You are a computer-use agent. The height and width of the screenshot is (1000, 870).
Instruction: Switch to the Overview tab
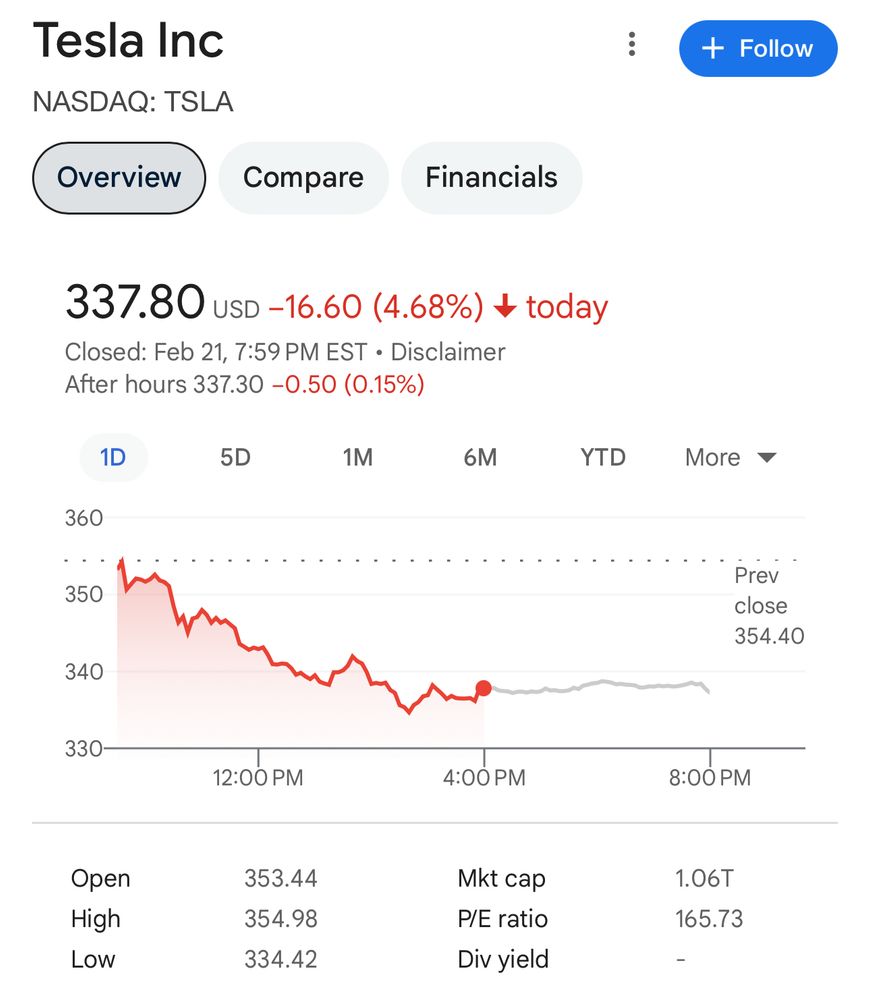coord(119,178)
